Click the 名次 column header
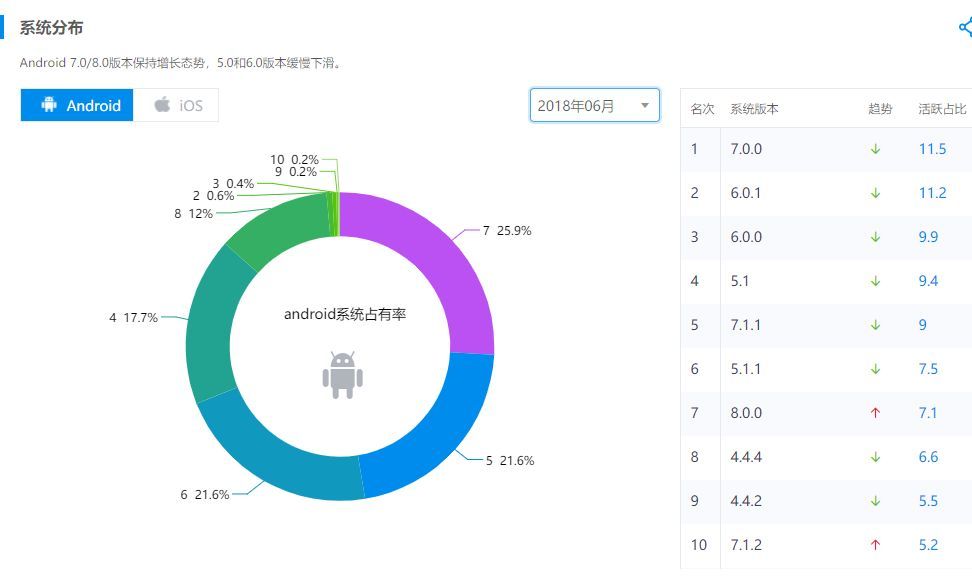The height and width of the screenshot is (587, 972). [702, 109]
